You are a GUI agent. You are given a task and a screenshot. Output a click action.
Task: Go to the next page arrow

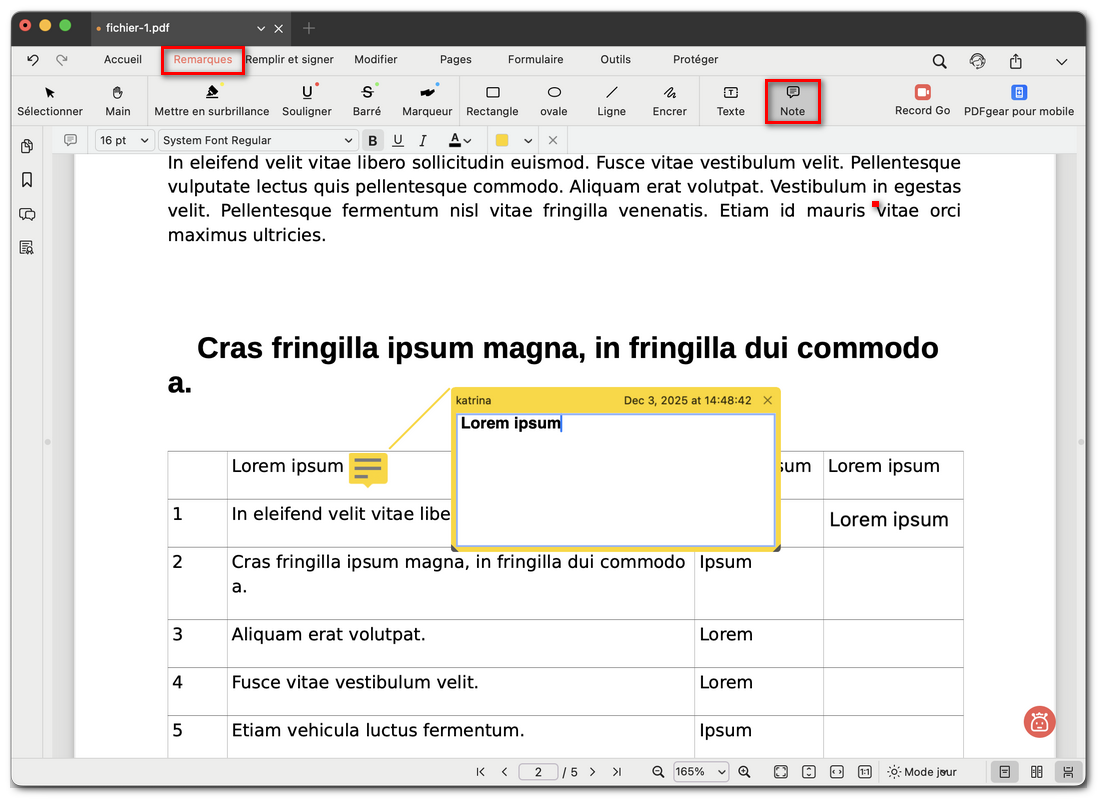(592, 772)
